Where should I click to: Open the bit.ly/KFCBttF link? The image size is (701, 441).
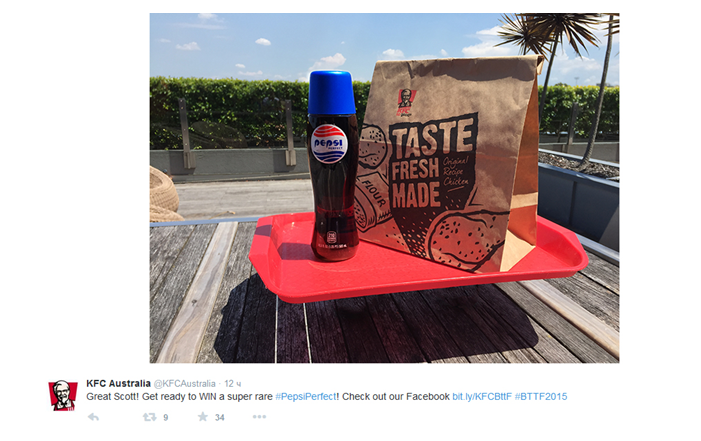(481, 397)
